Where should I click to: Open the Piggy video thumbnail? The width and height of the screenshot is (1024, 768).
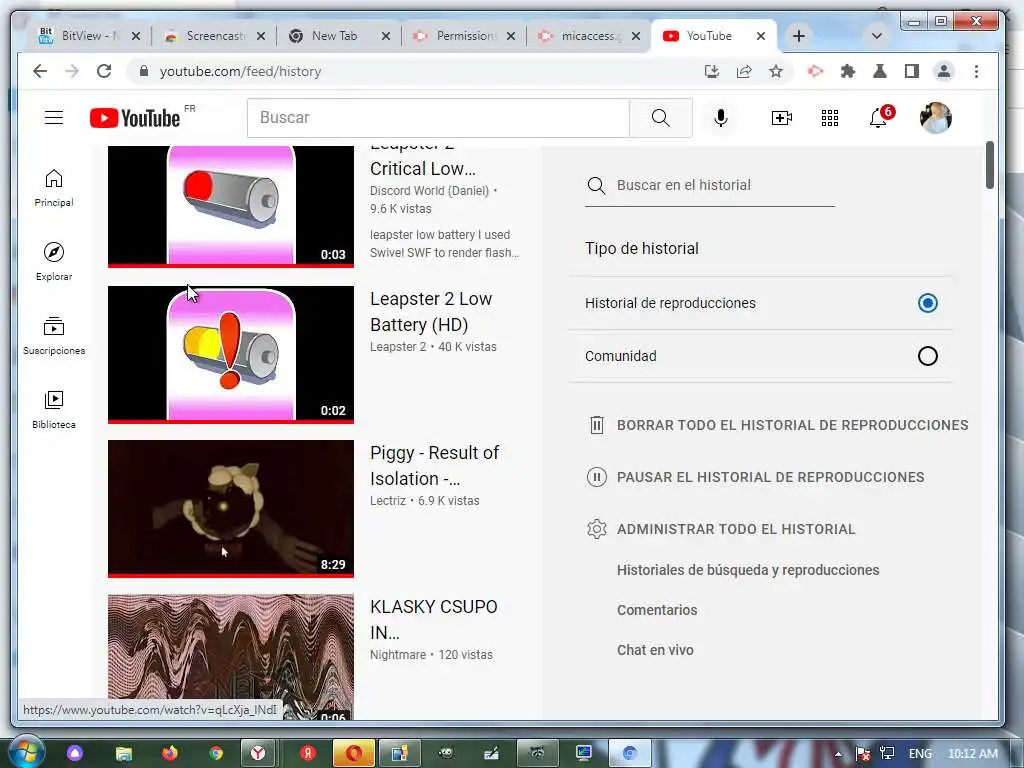click(x=231, y=509)
